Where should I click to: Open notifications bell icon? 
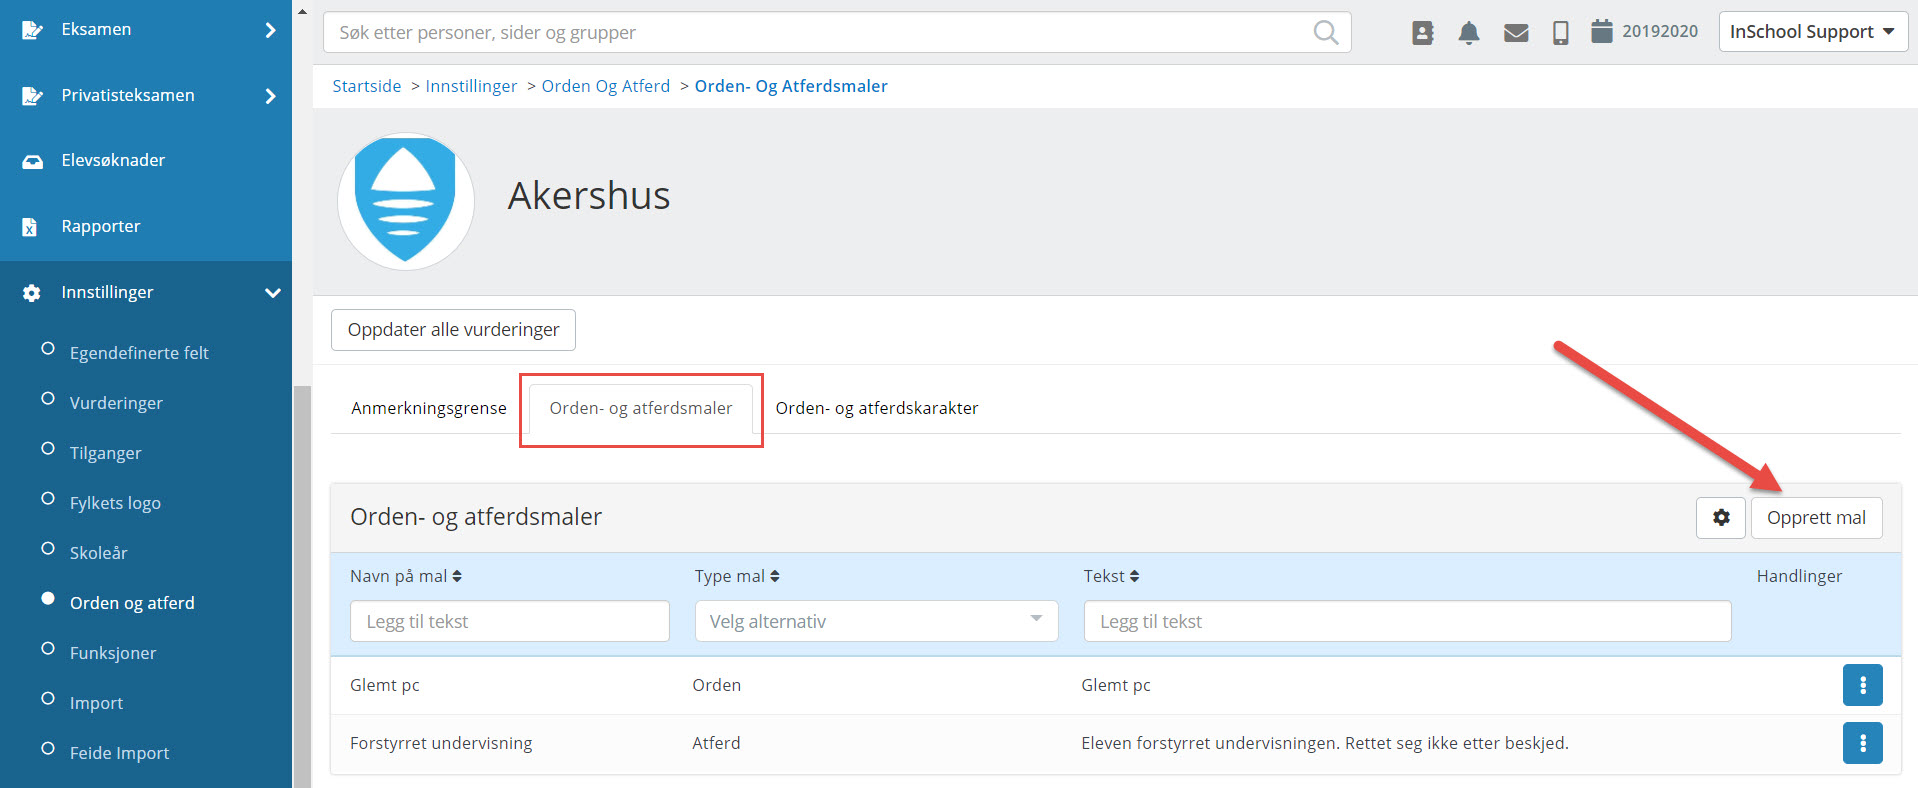click(x=1468, y=33)
